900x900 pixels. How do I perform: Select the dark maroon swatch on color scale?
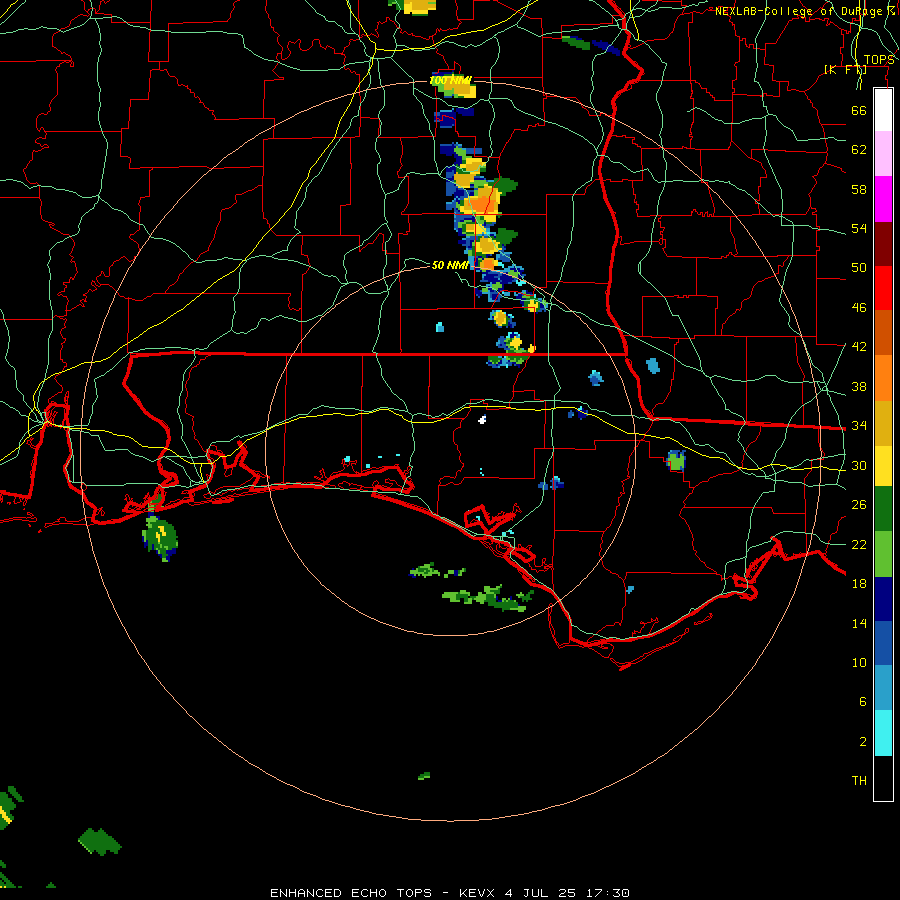point(883,243)
